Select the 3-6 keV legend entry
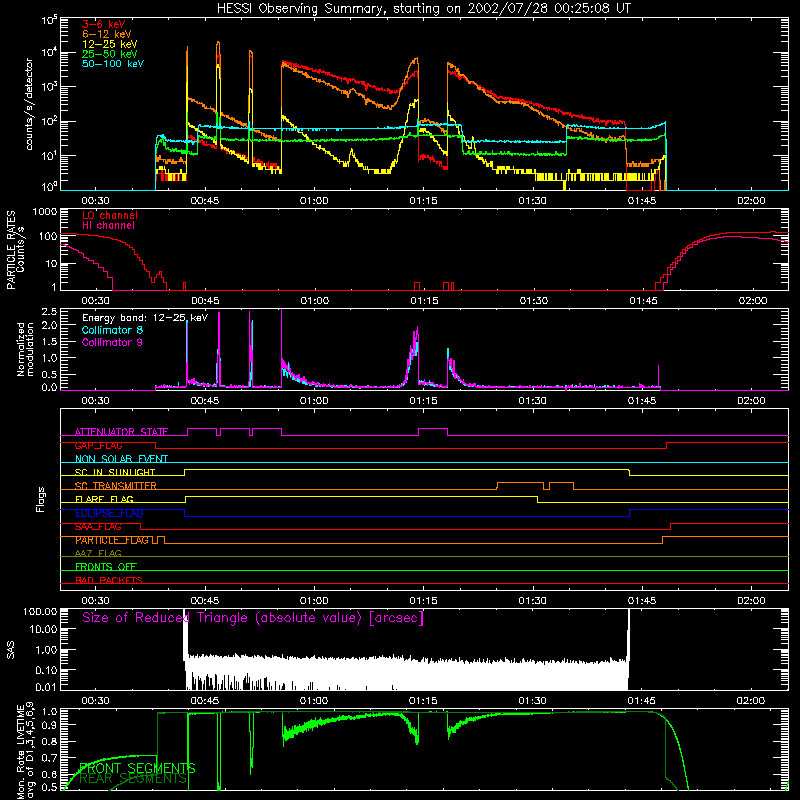800x800 pixels. click(104, 24)
